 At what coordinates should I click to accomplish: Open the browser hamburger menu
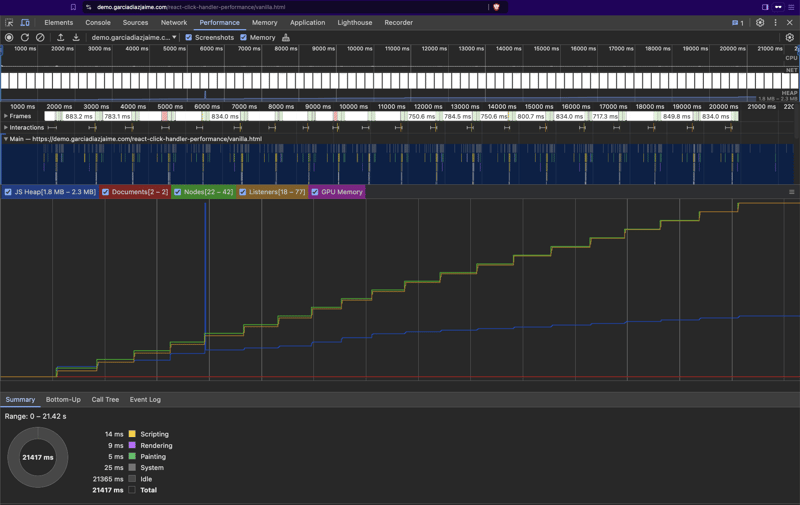click(791, 7)
